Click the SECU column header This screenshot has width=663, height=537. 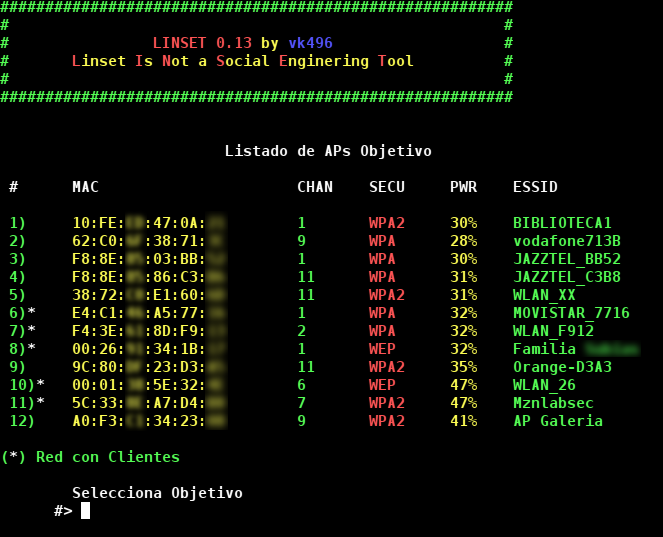point(387,187)
